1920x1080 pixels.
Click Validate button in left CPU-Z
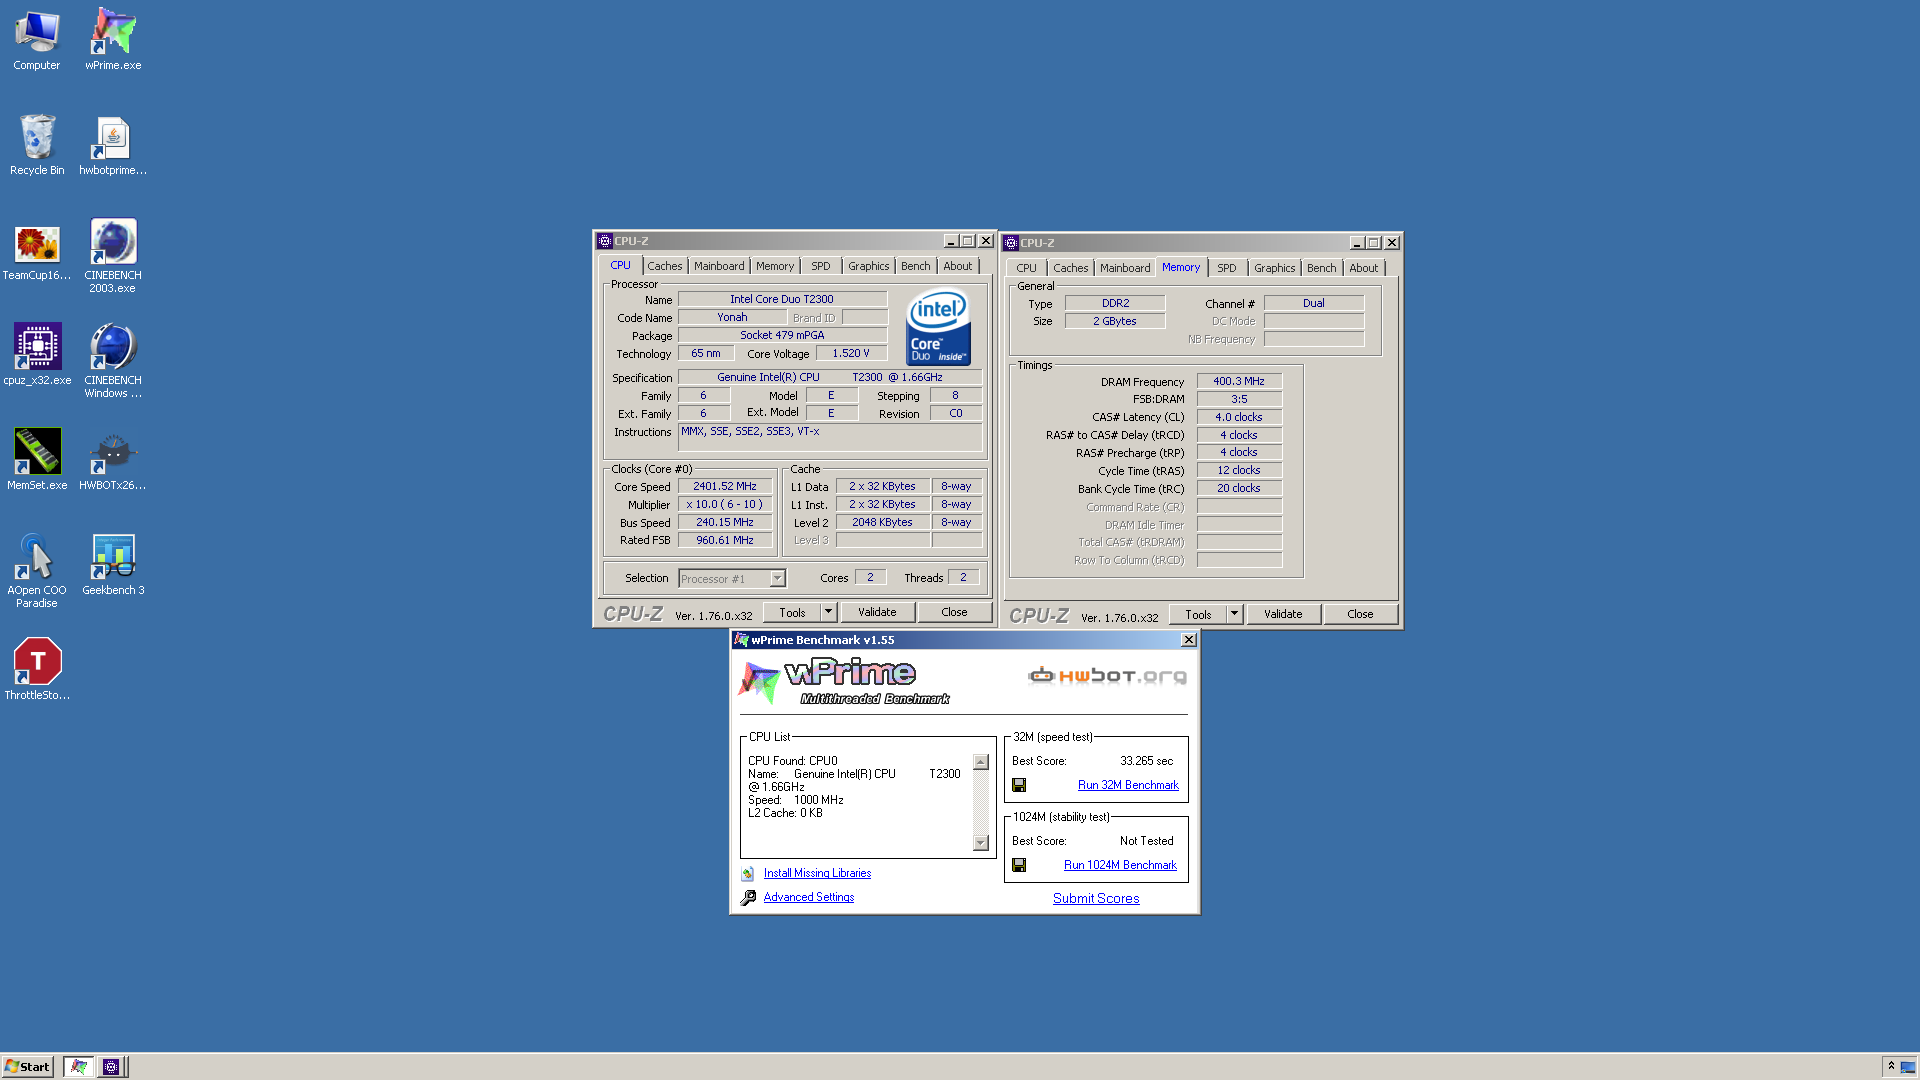[x=877, y=612]
